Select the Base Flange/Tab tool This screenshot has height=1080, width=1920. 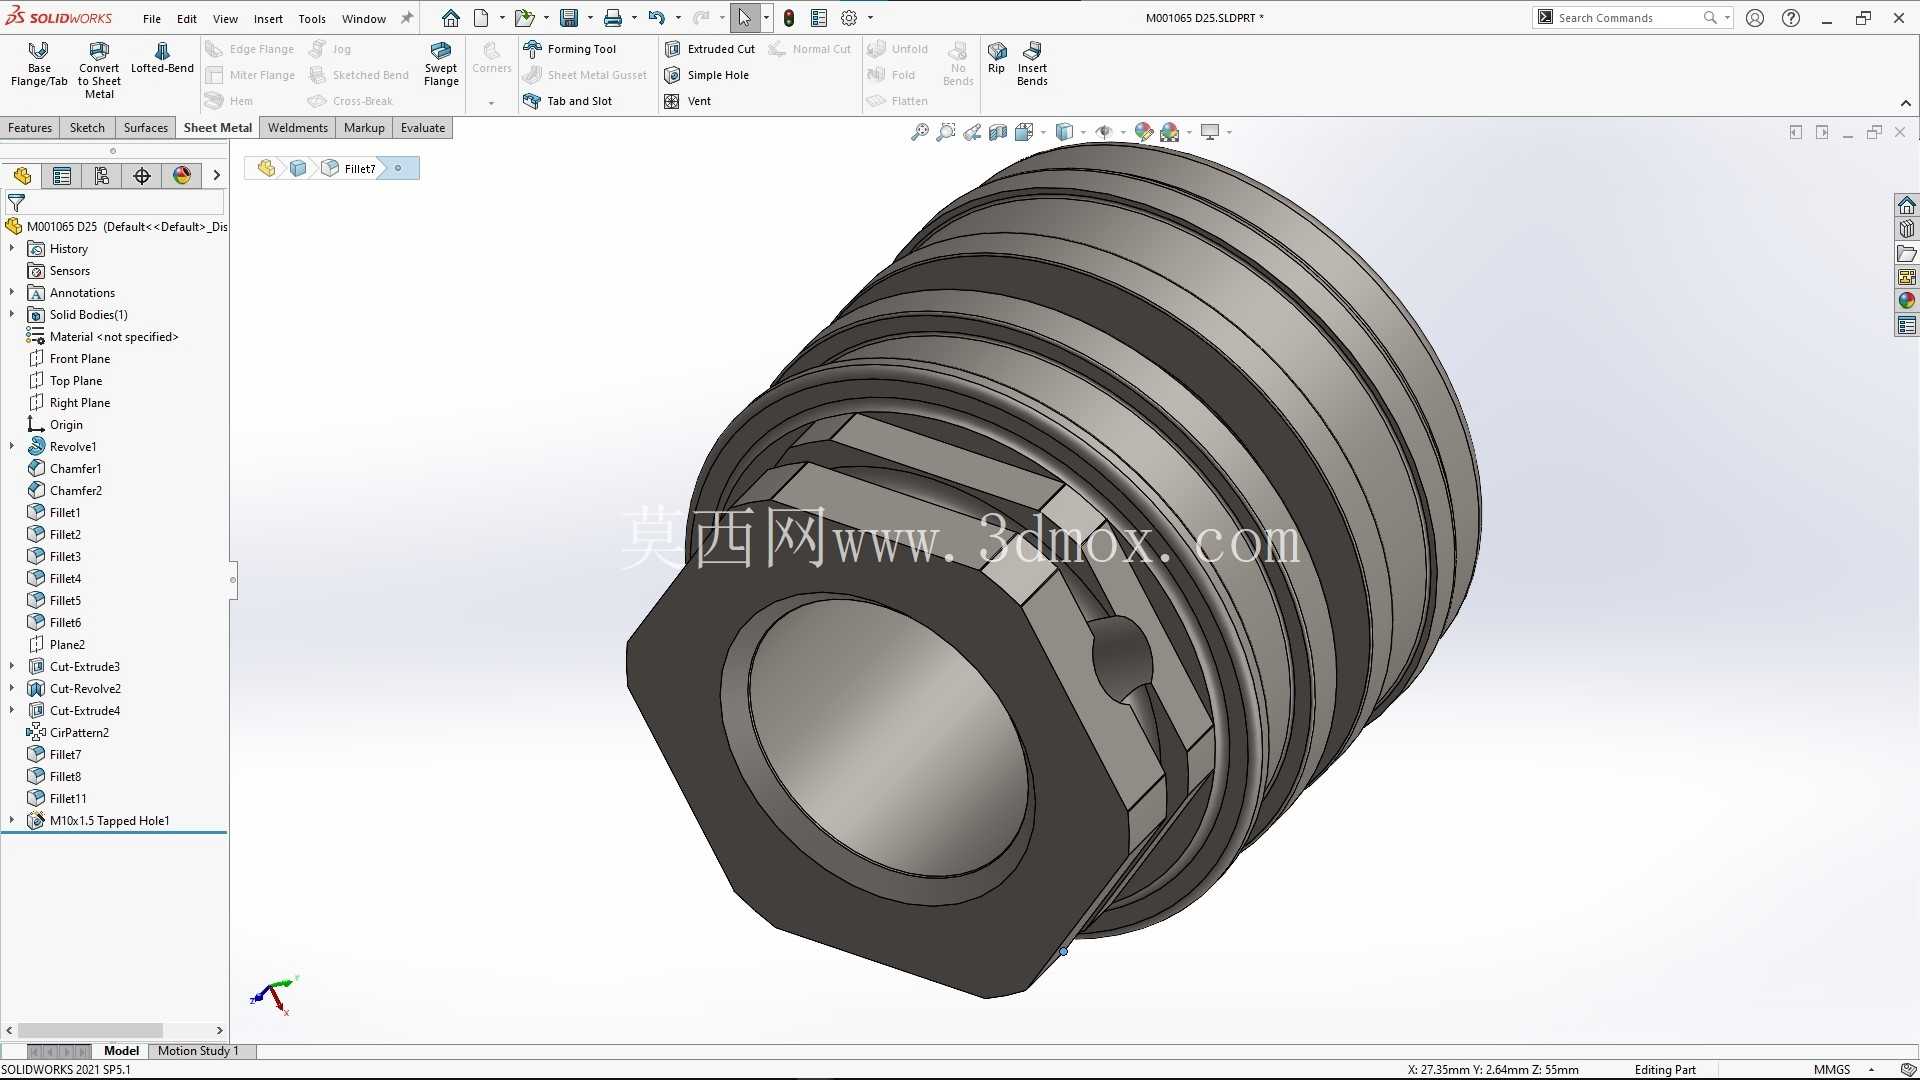pos(39,64)
